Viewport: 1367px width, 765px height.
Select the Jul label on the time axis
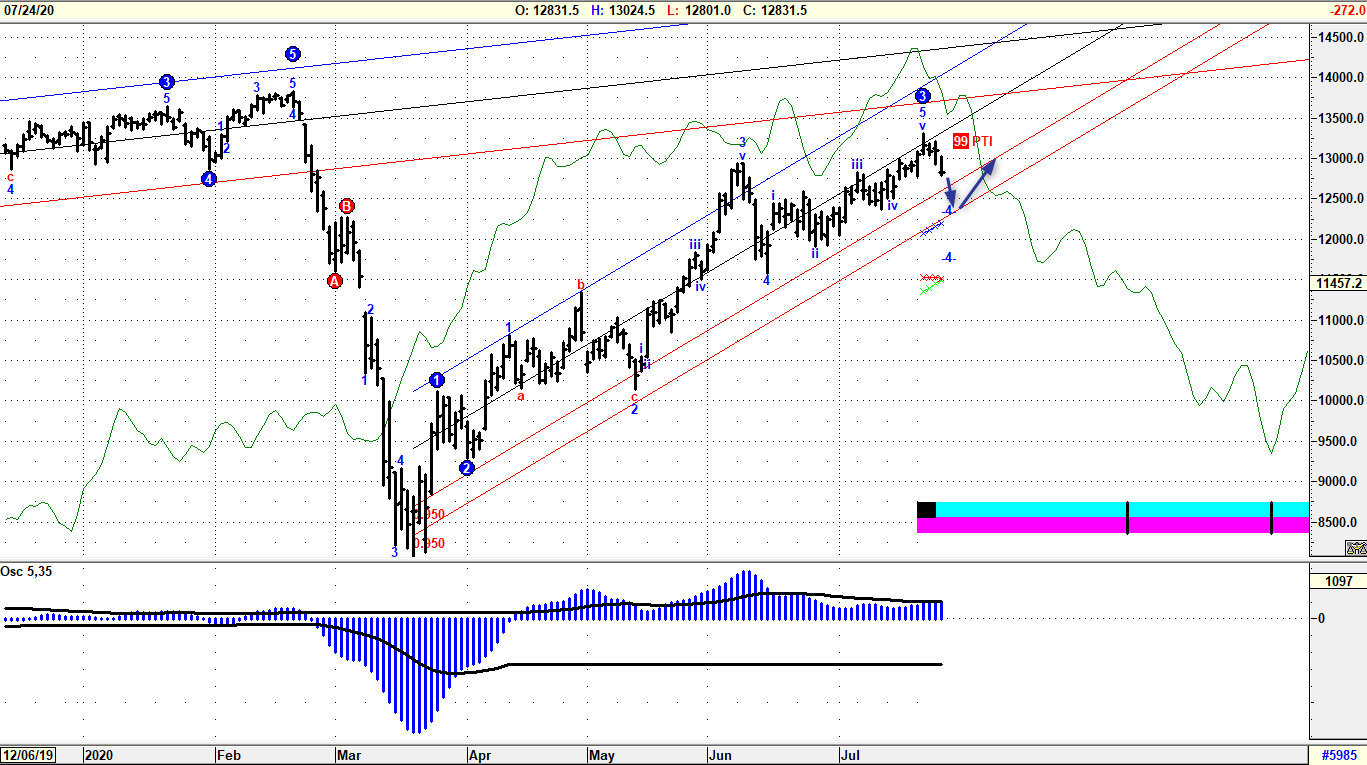(852, 757)
